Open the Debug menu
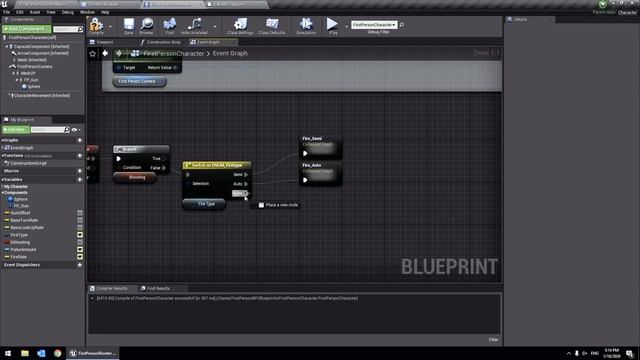This screenshot has width=640, height=360. pos(67,12)
